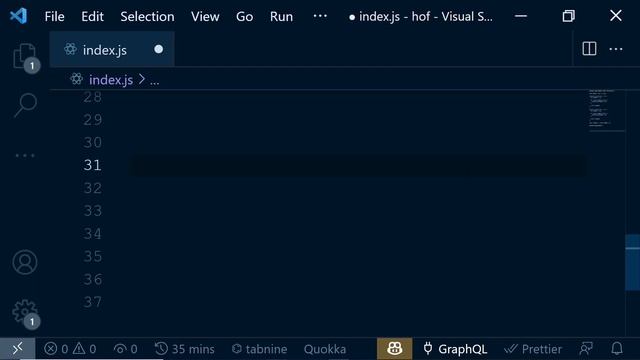Click line number 28 in gutter
The width and height of the screenshot is (640, 360).
(x=92, y=97)
